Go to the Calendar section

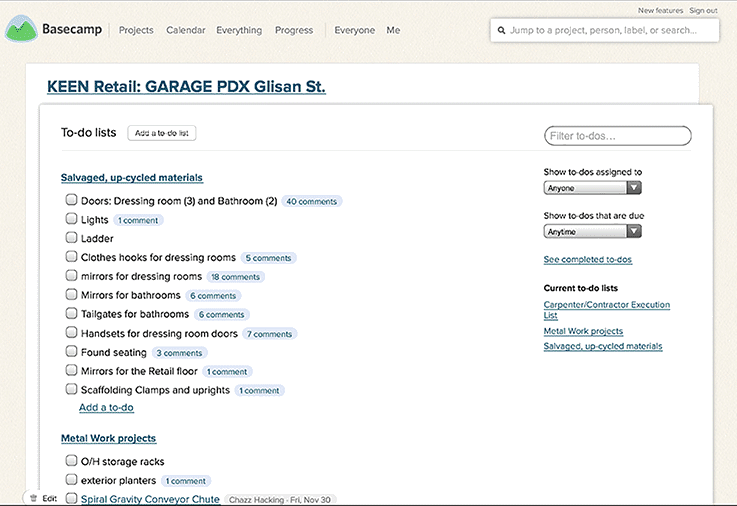click(186, 30)
